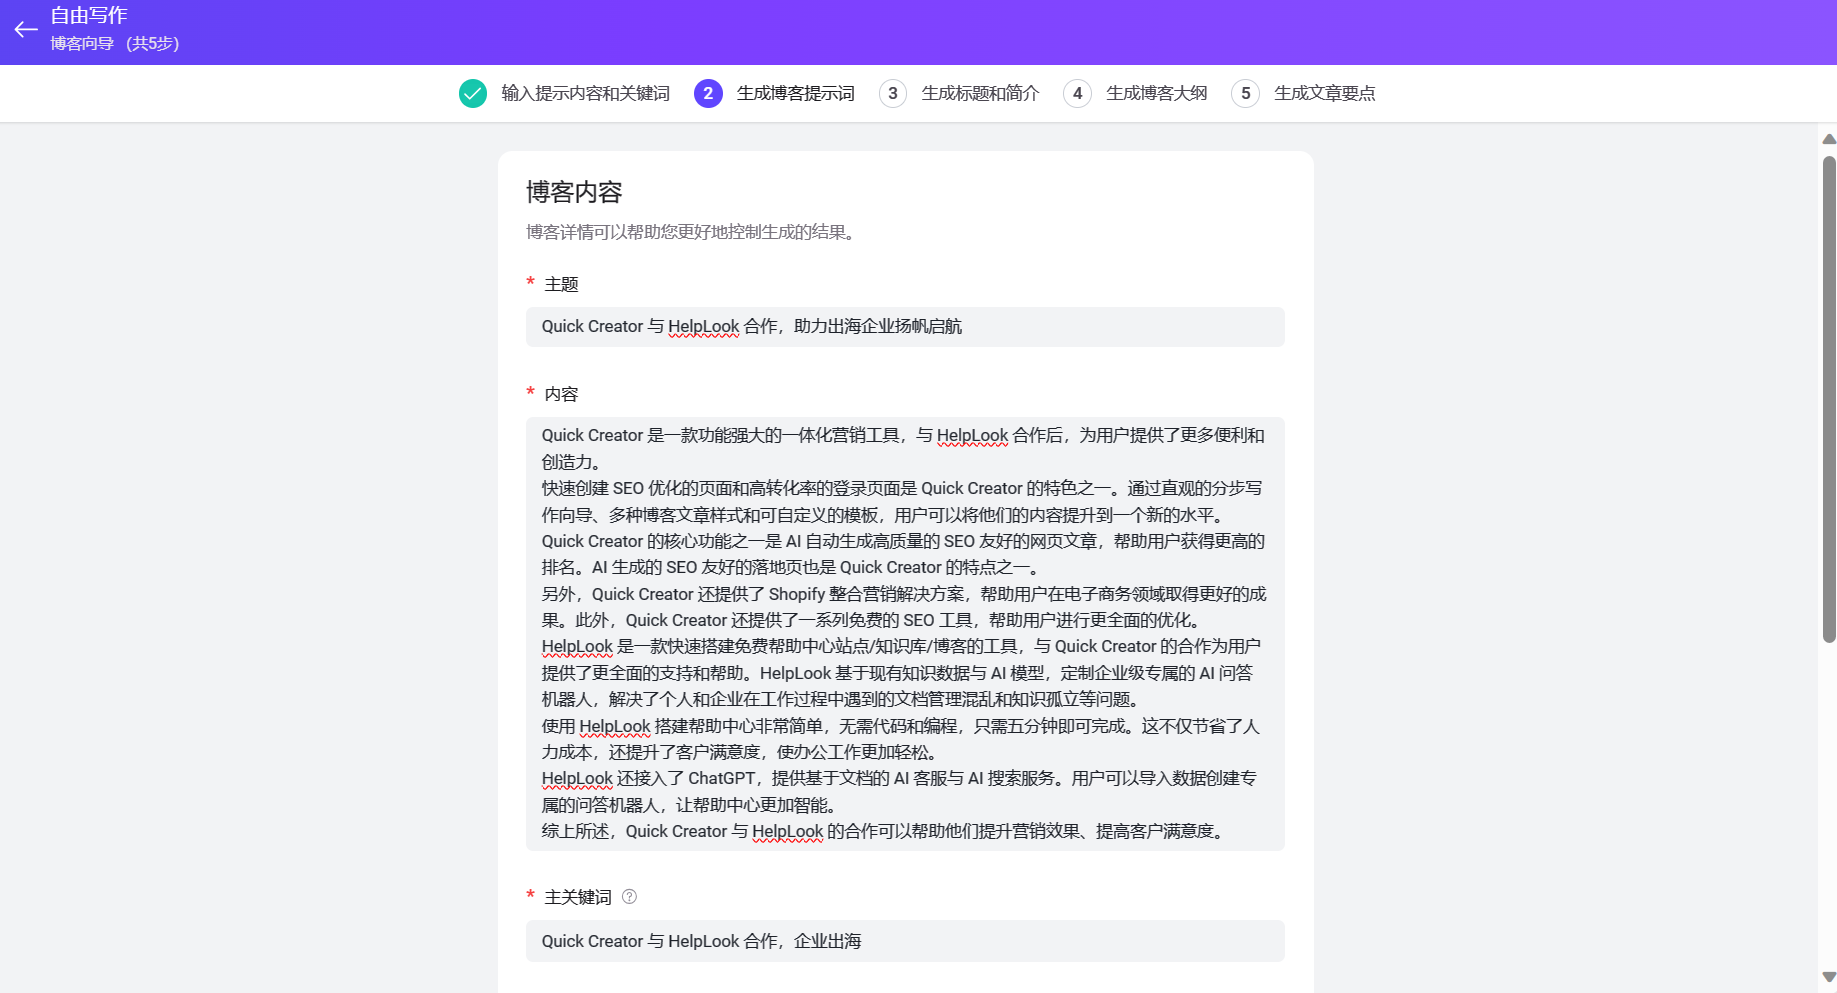
Task: Click the step 3 number circle
Action: [893, 93]
